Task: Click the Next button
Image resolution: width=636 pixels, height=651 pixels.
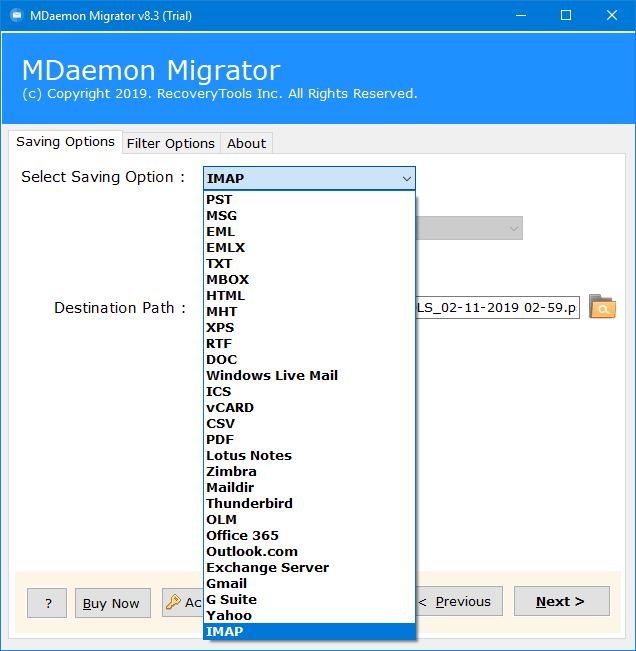Action: tap(562, 601)
